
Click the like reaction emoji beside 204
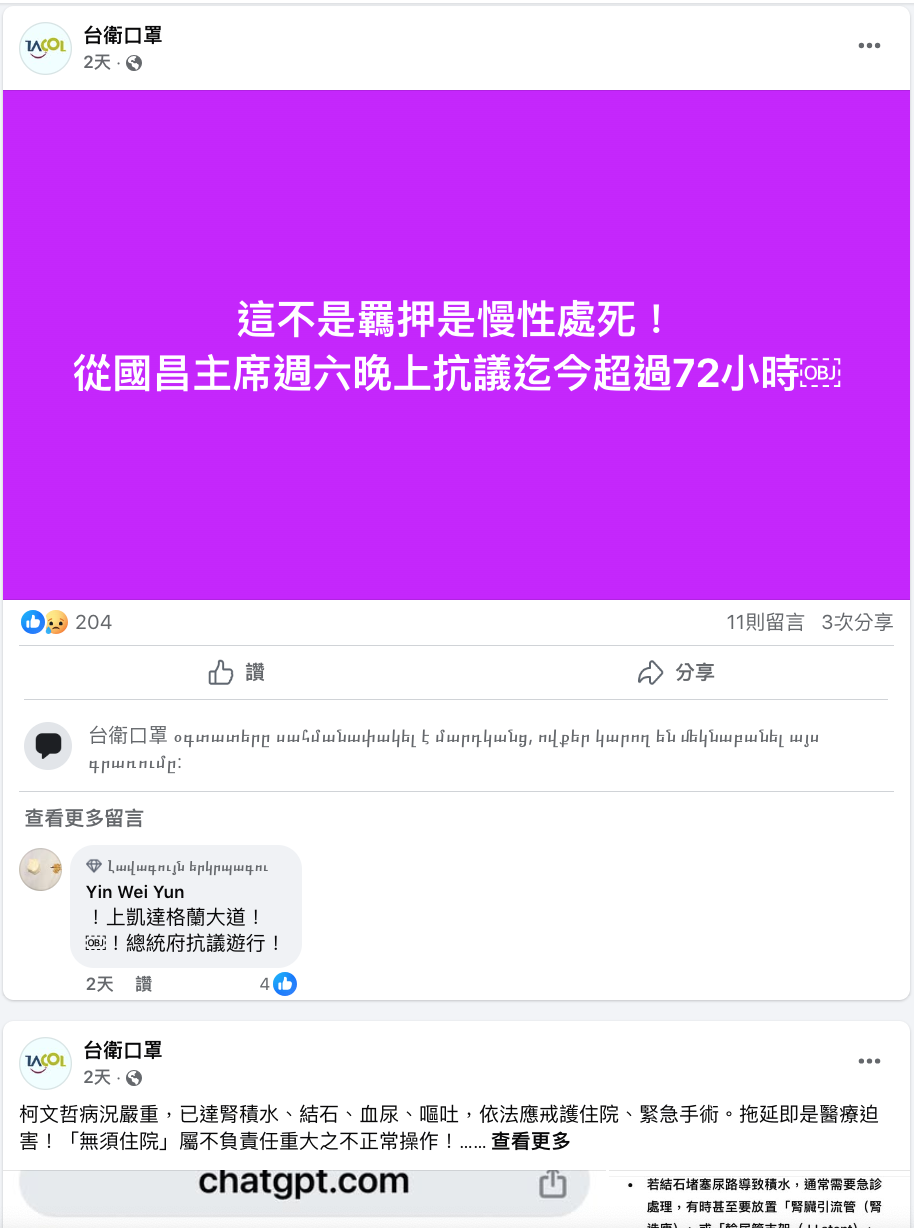pos(32,622)
